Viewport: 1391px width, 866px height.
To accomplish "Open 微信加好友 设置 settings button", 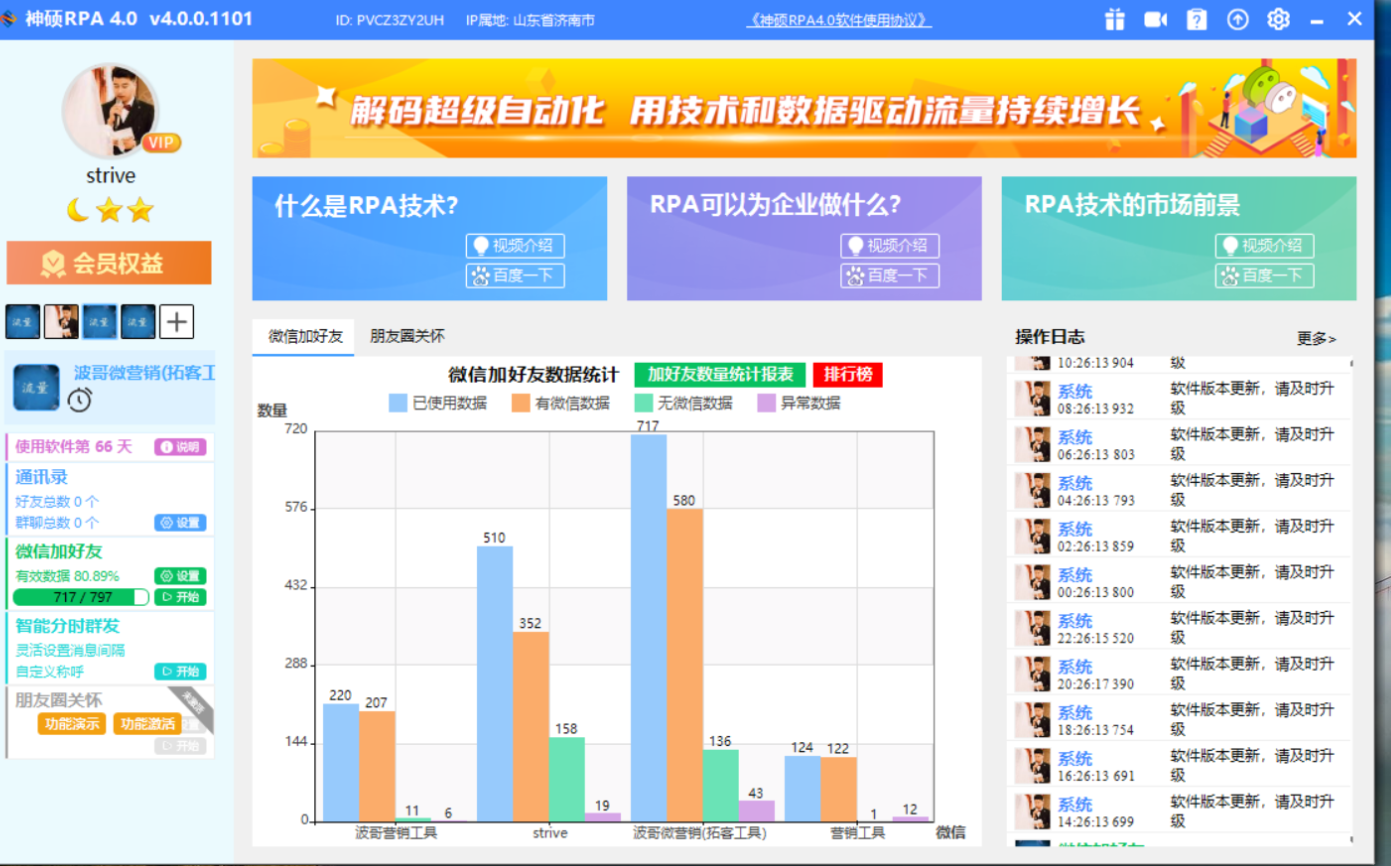I will click(180, 576).
